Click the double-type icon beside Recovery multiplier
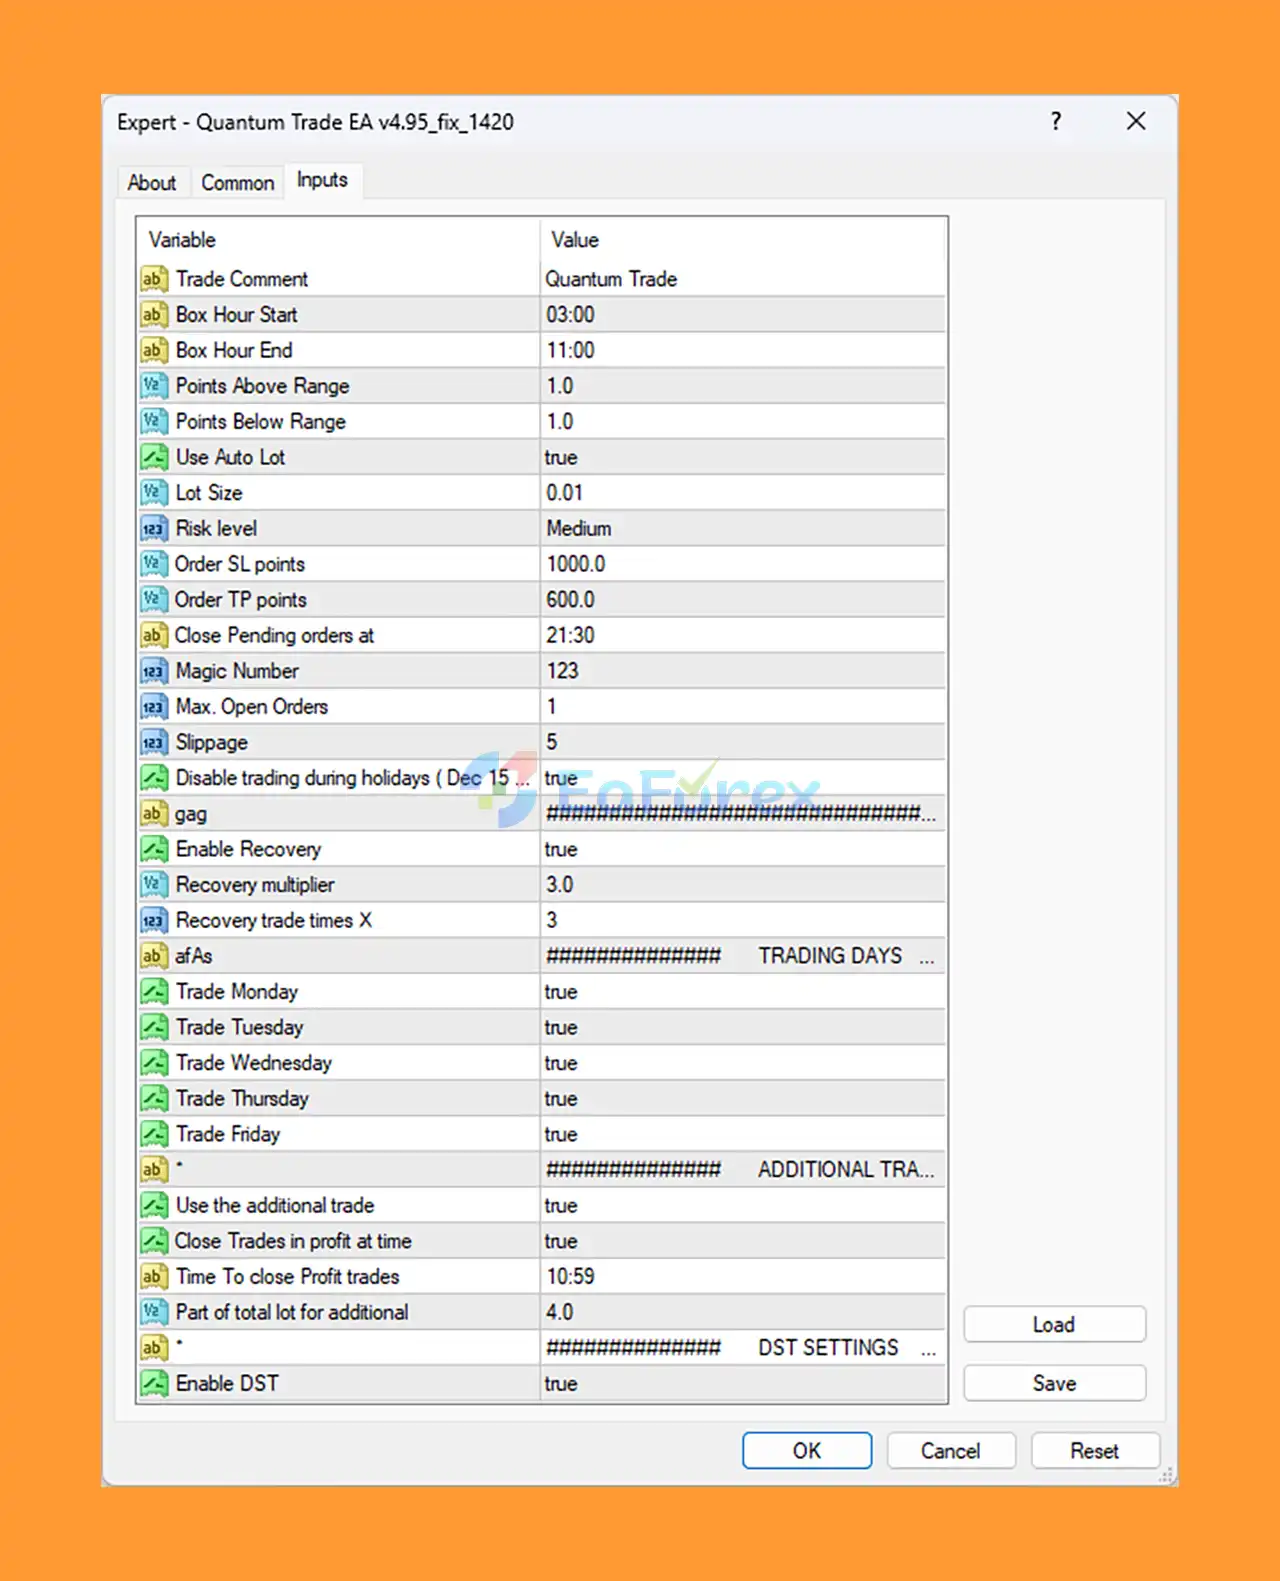 [153, 885]
